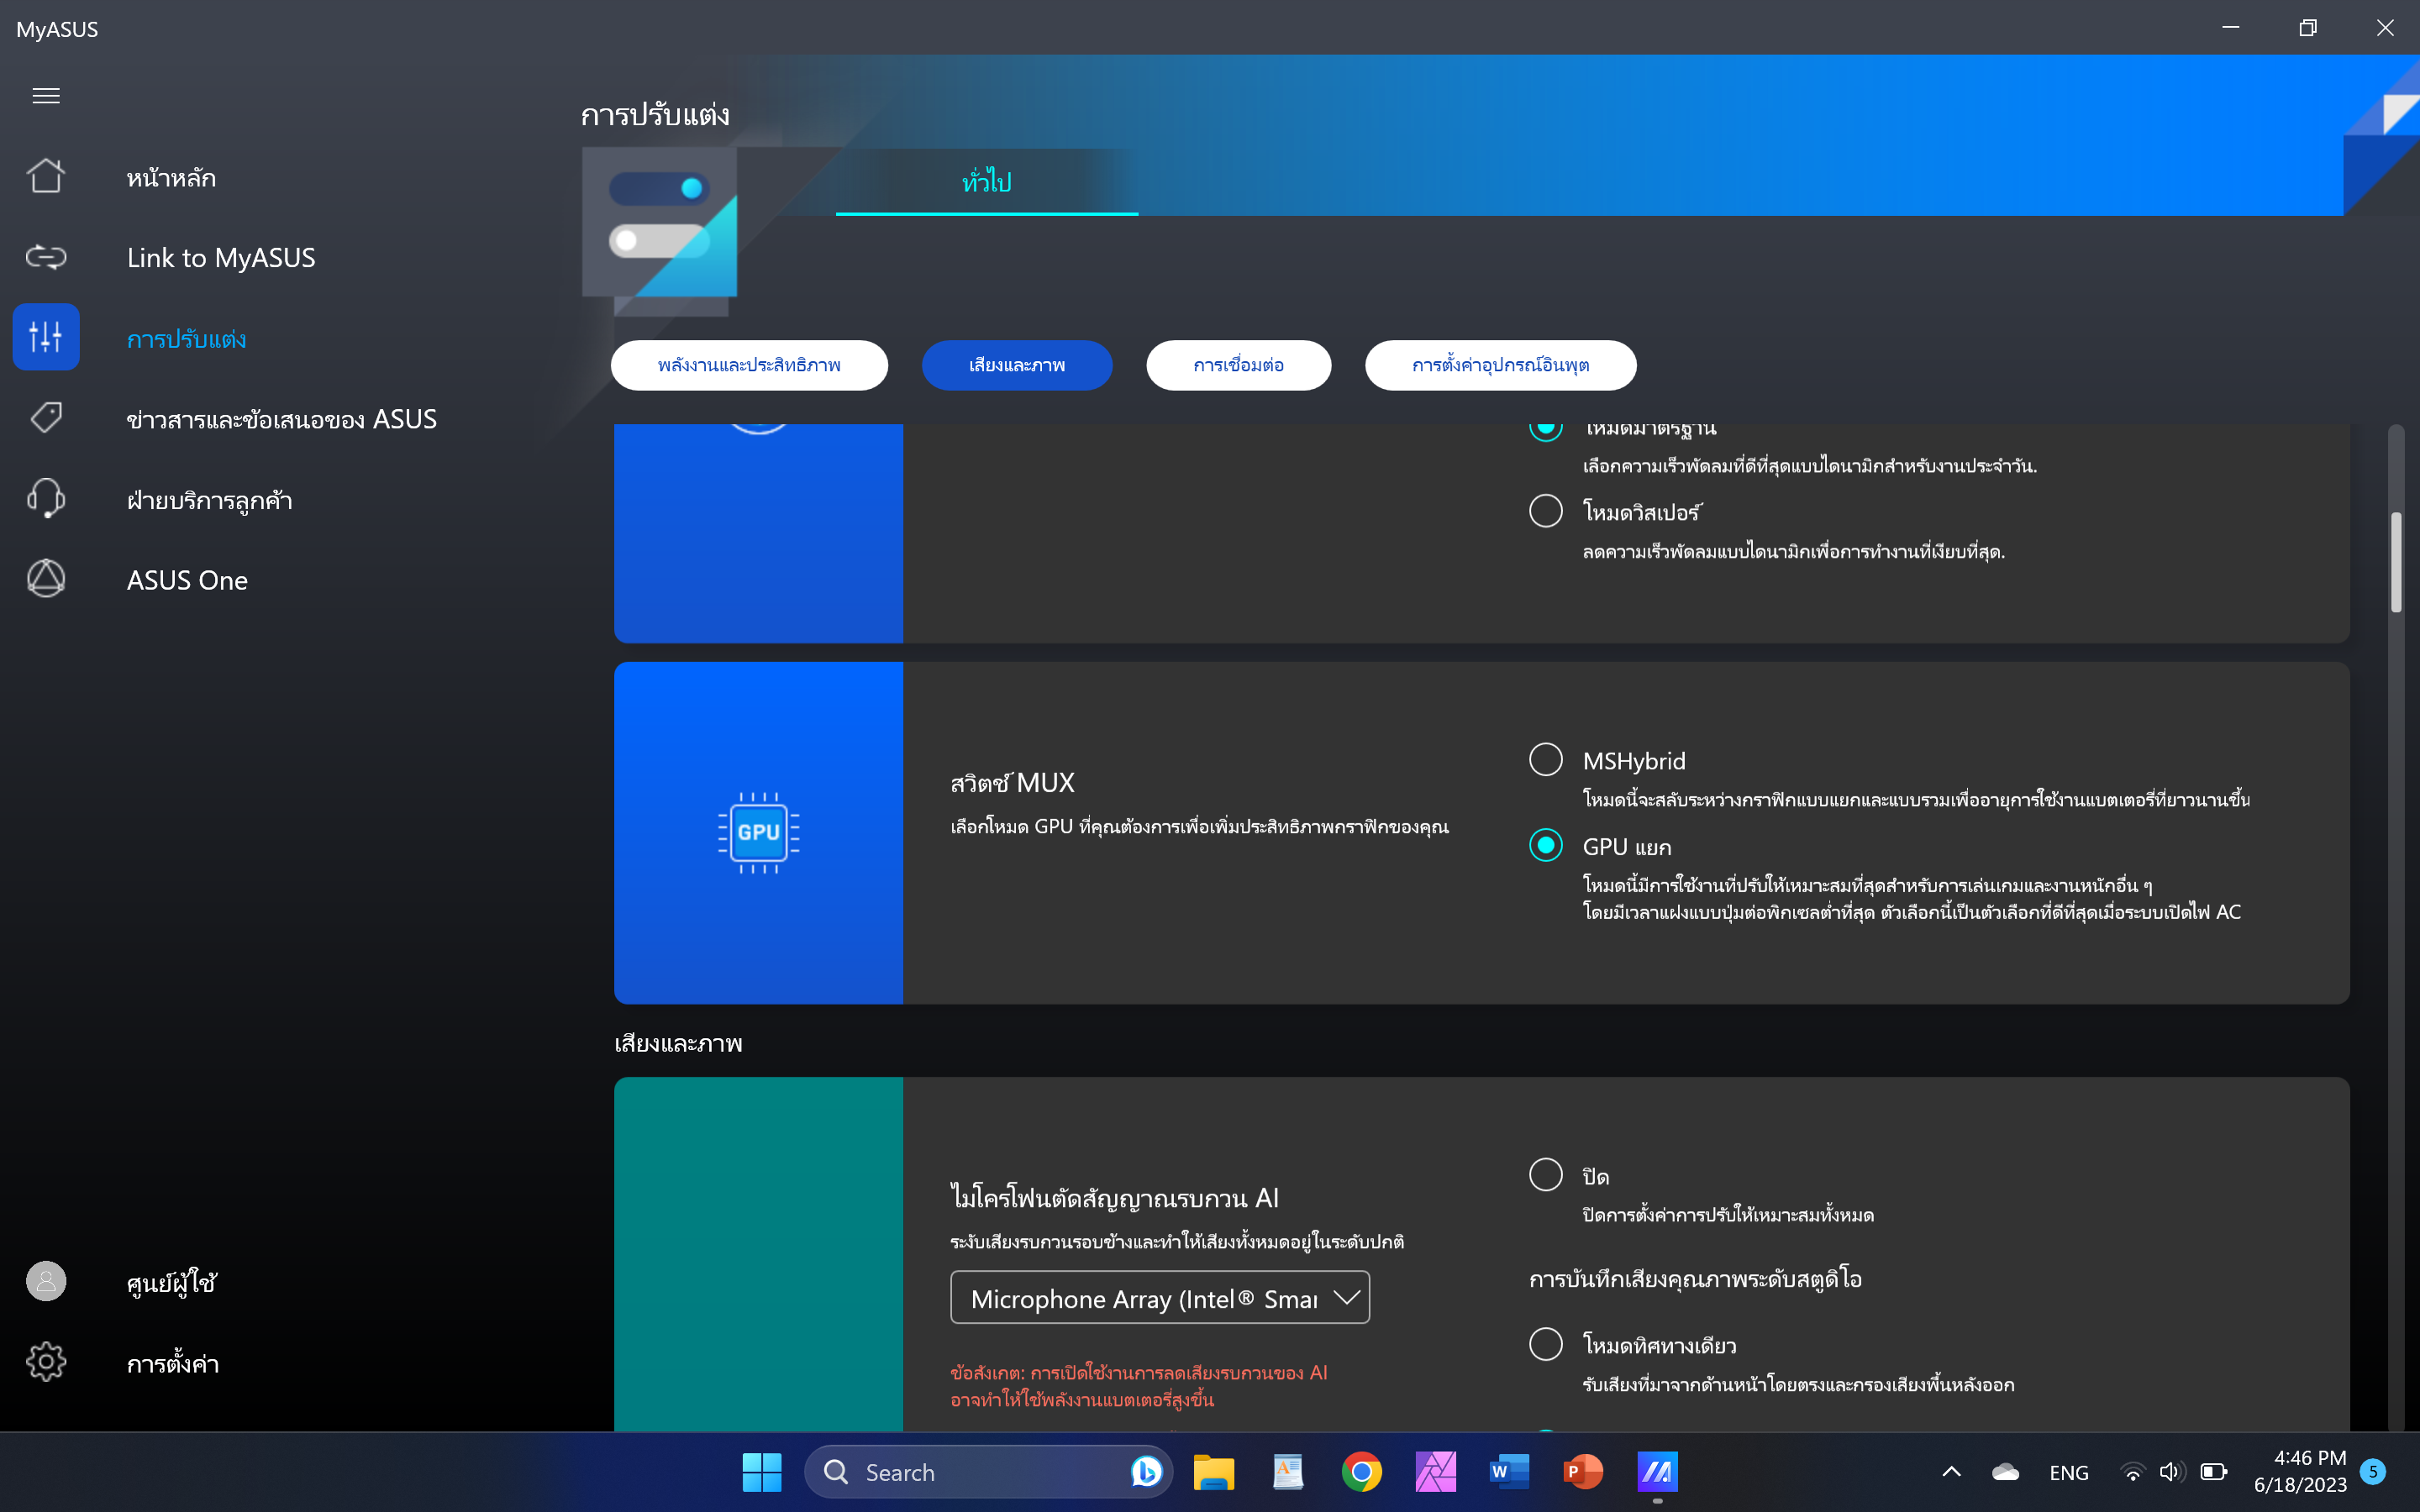Launch Google Chrome from taskbar
This screenshot has height=1512, width=2420.
[1362, 1472]
